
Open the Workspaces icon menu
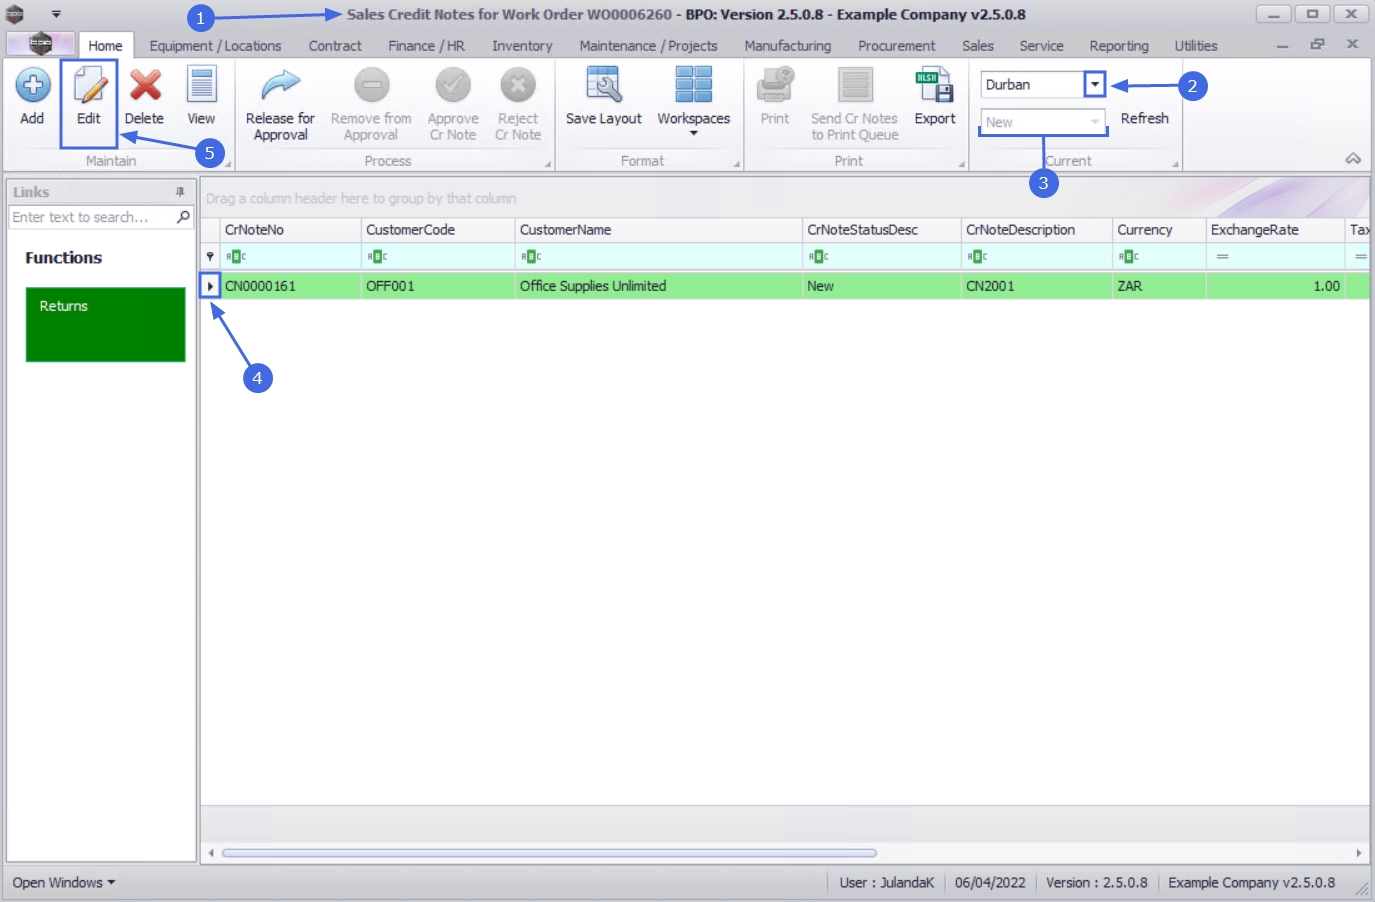click(x=693, y=86)
